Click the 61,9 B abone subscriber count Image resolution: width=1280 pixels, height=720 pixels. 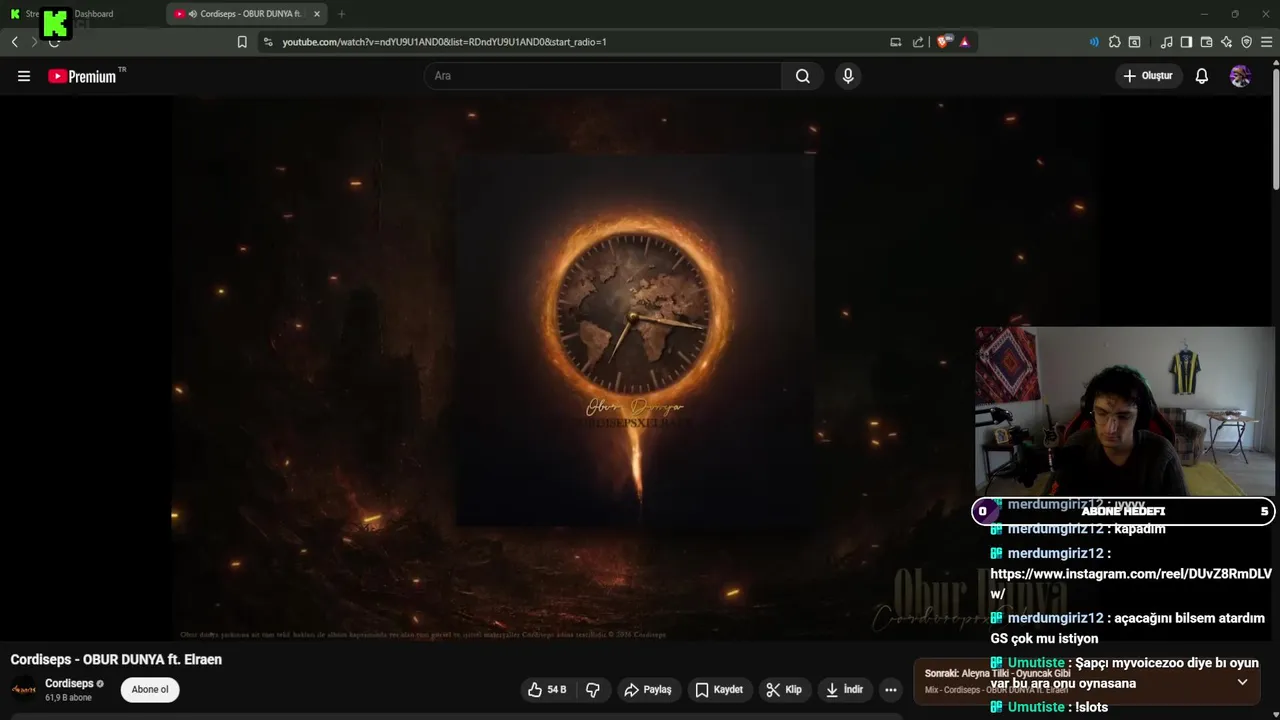[68, 698]
